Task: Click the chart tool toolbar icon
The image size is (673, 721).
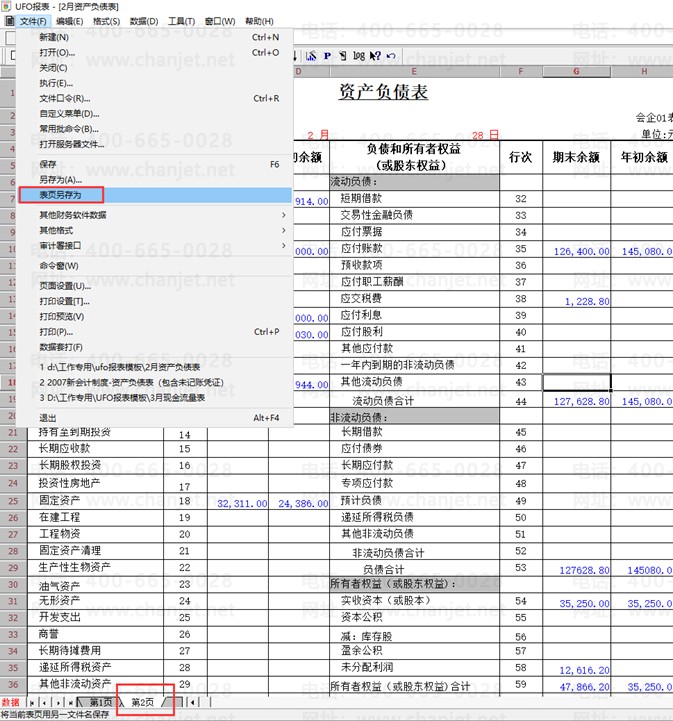Action: [x=312, y=56]
